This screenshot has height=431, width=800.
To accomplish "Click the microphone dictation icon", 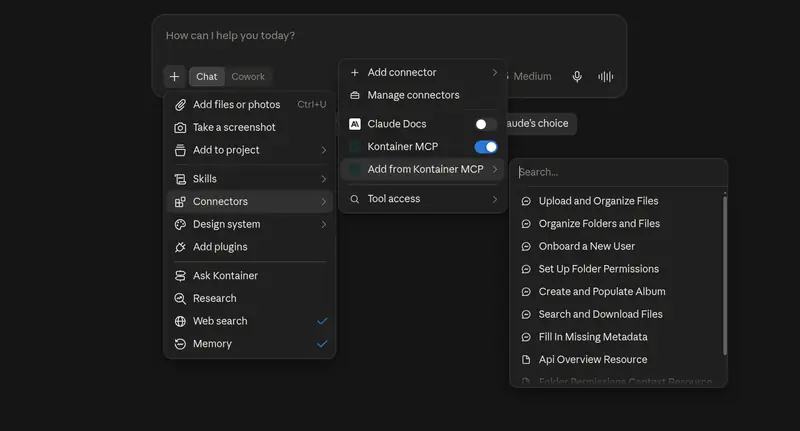I will coord(577,77).
